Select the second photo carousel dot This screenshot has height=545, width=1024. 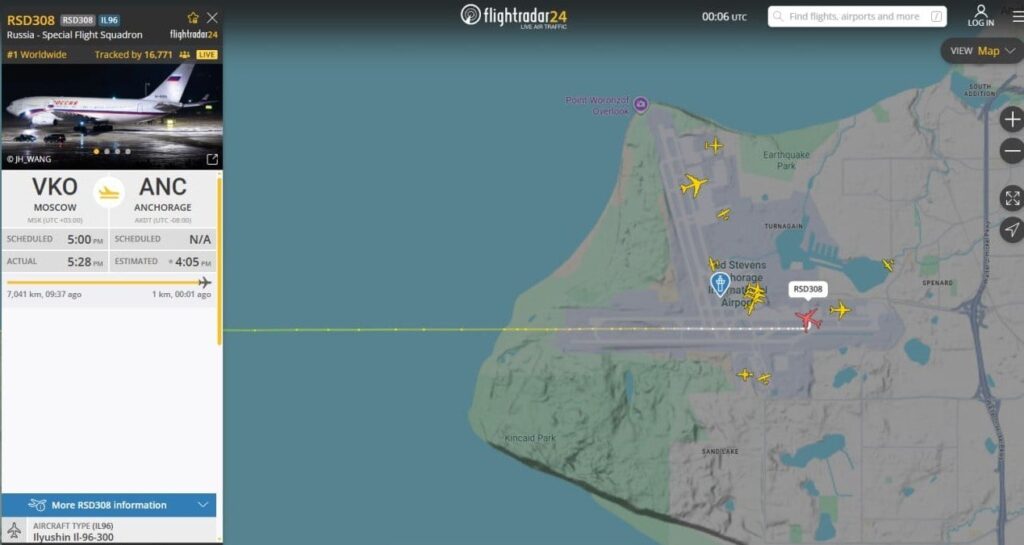pyautogui.click(x=107, y=151)
